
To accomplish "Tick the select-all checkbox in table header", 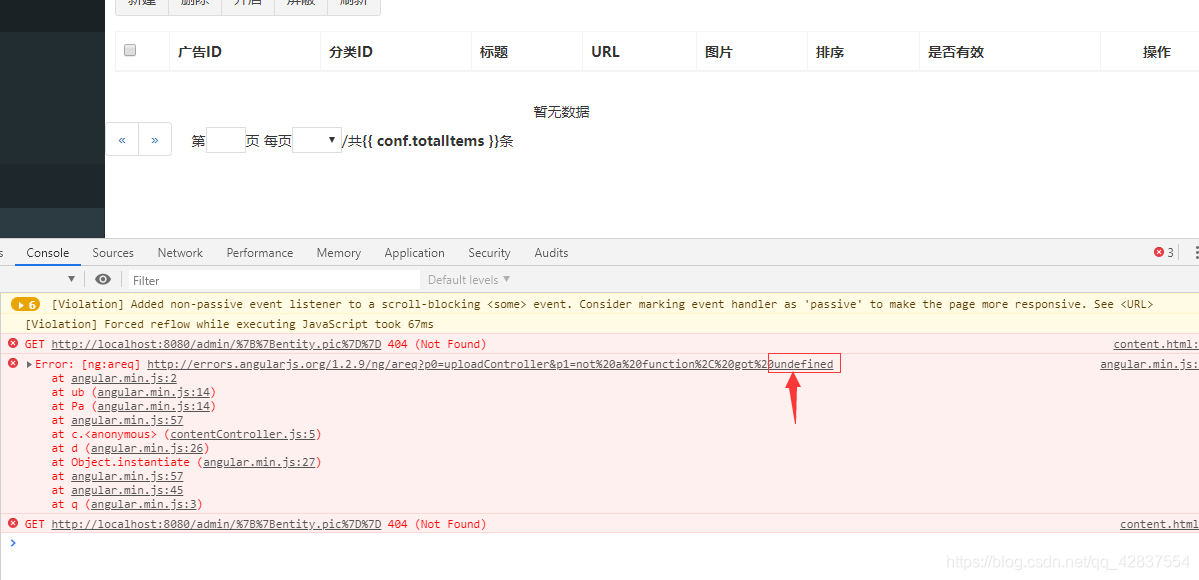I will point(130,51).
